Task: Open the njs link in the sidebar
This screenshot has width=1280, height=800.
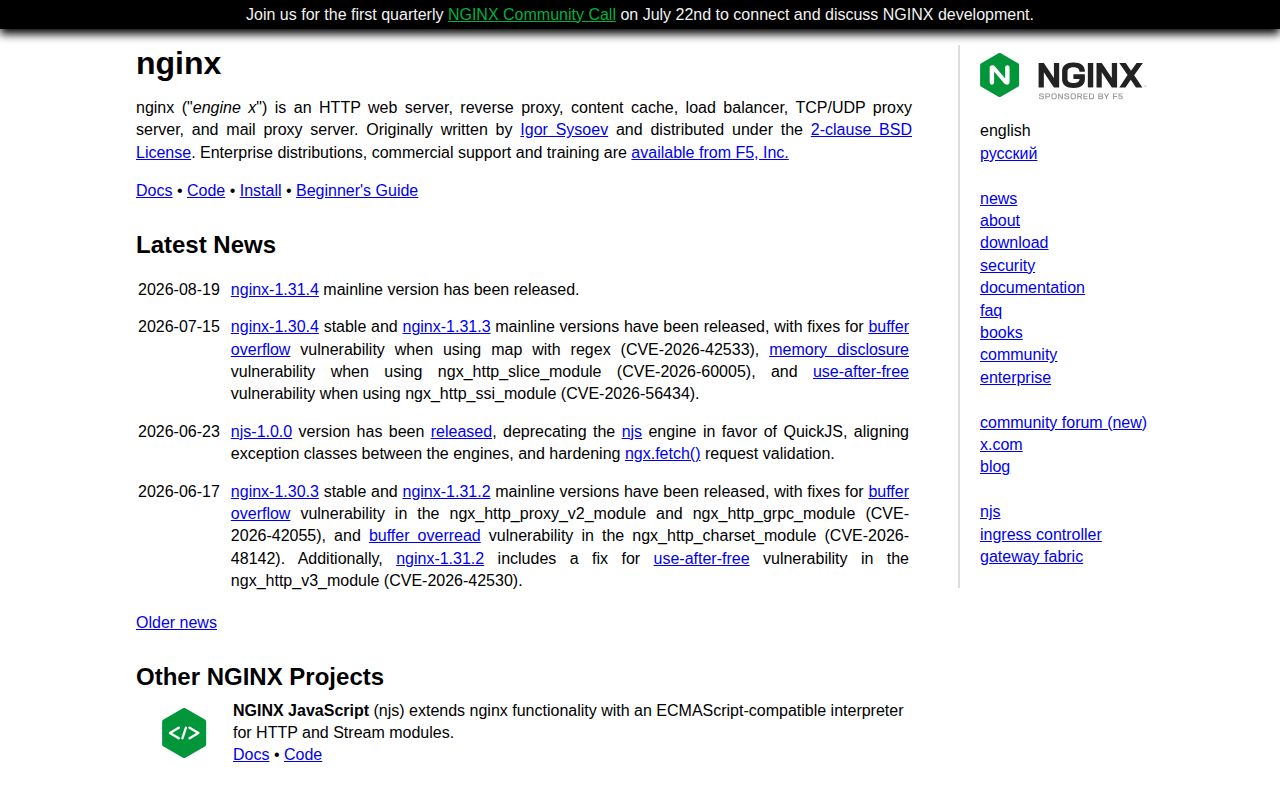Action: pyautogui.click(x=990, y=512)
